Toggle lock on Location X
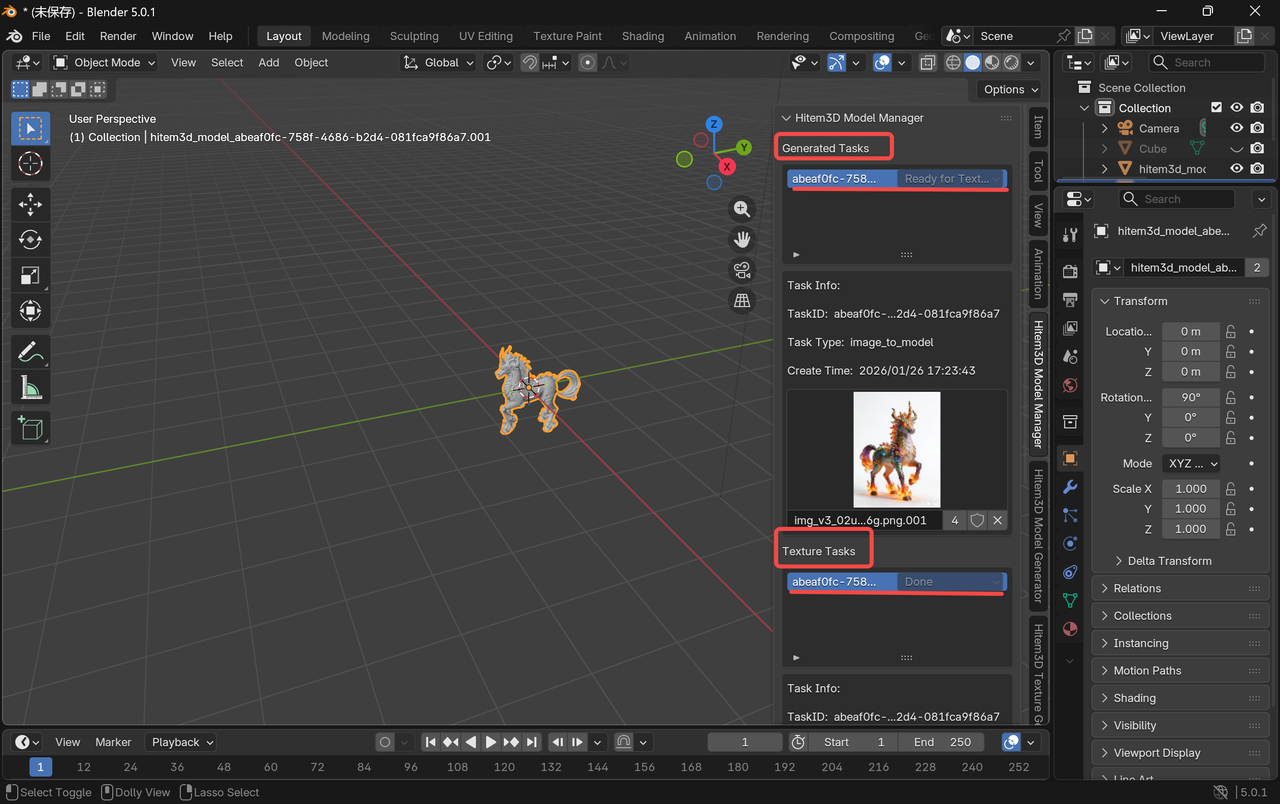 tap(1231, 331)
